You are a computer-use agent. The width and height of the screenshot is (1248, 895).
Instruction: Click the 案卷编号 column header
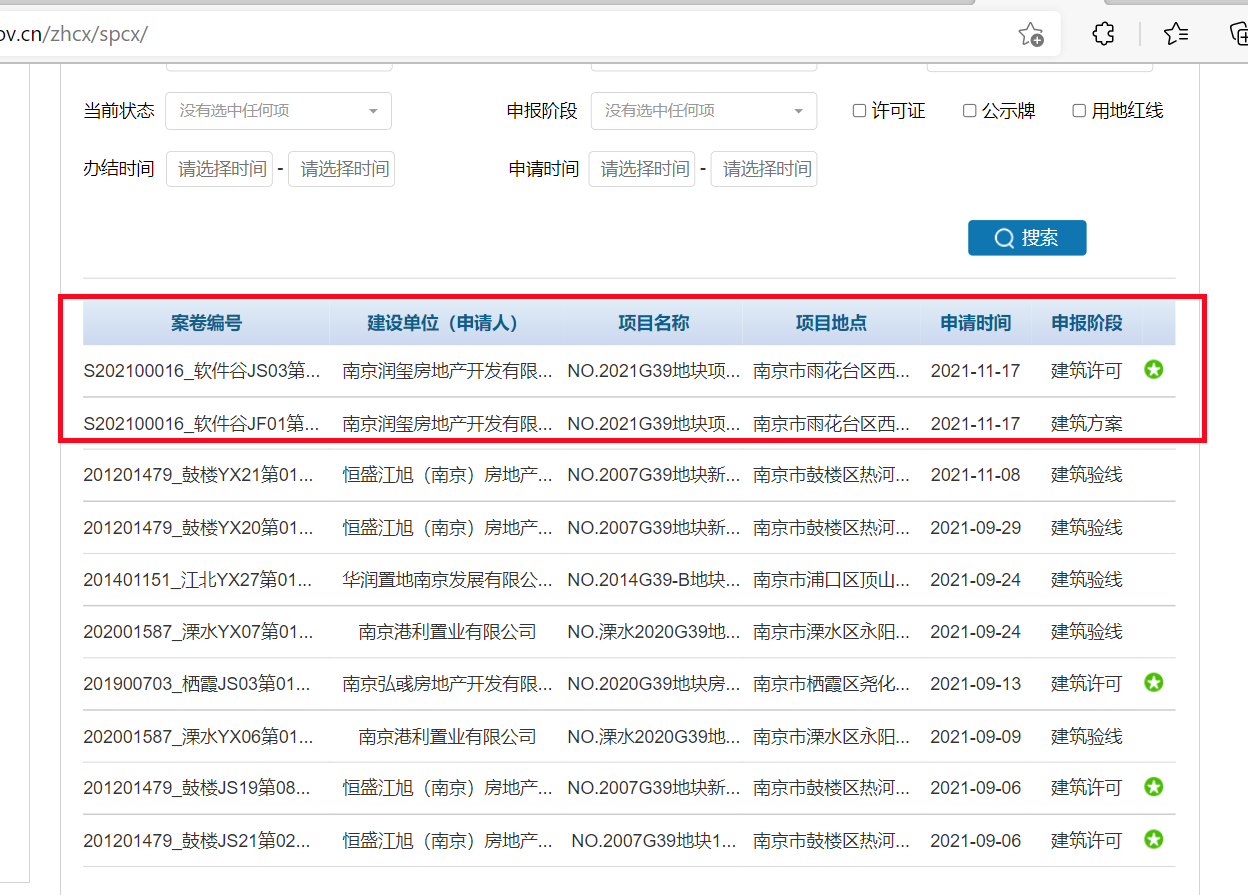click(206, 323)
